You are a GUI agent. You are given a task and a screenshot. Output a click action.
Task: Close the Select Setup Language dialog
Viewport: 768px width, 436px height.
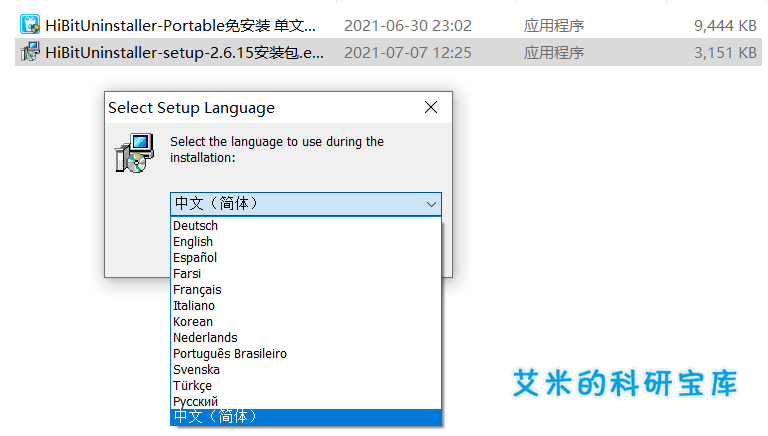pos(431,108)
